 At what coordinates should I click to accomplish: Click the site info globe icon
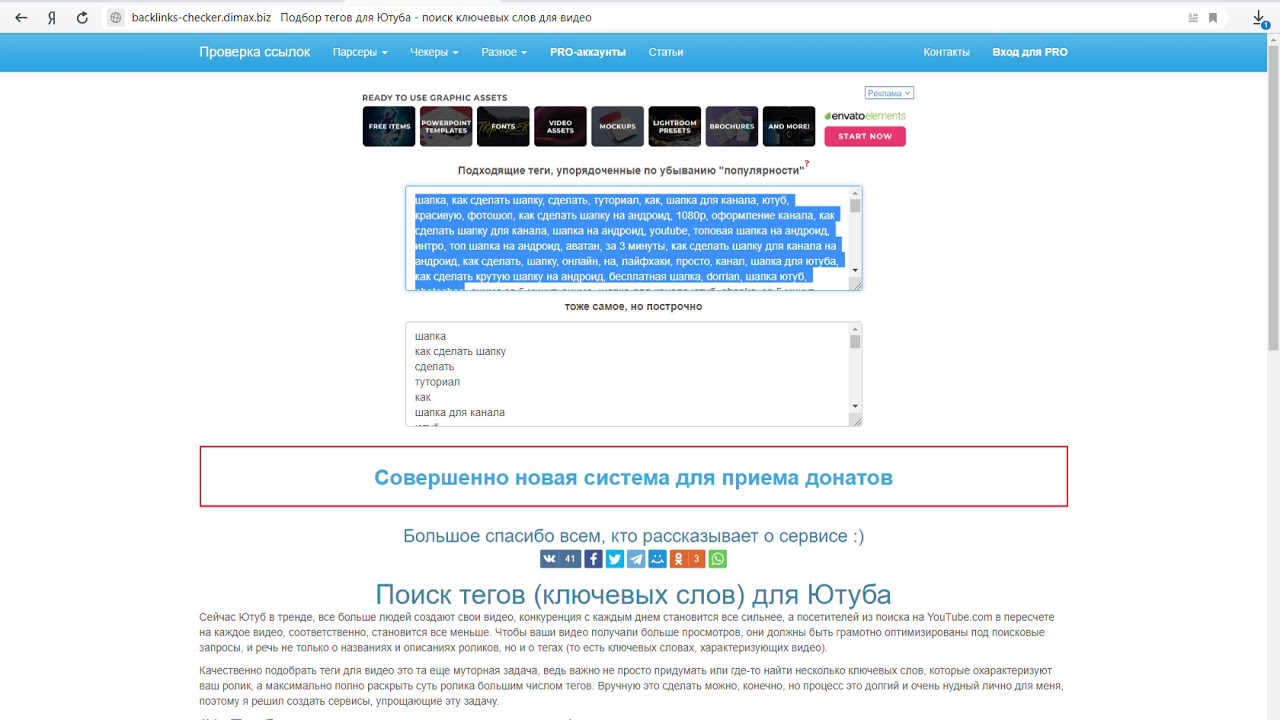pyautogui.click(x=115, y=18)
